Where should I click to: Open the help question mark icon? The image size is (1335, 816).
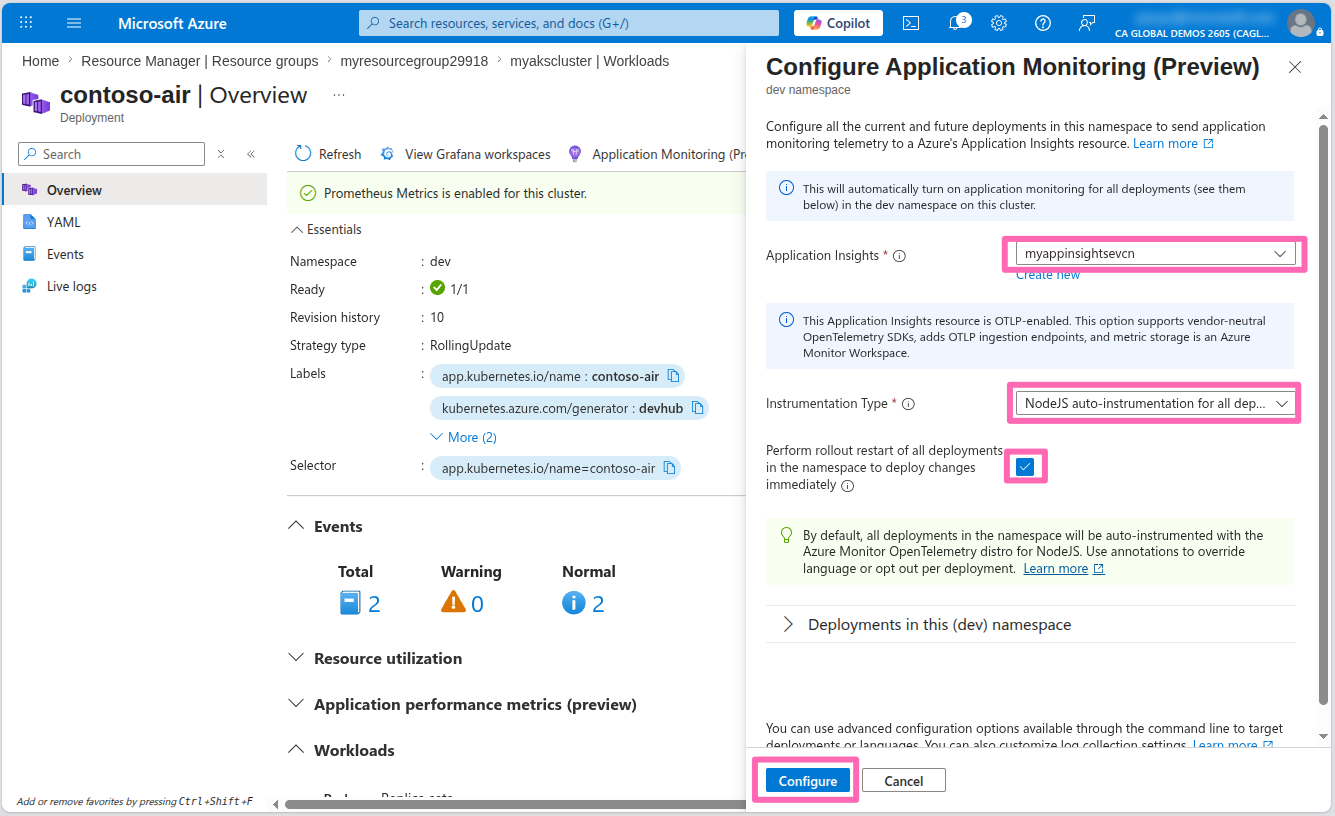1043,23
